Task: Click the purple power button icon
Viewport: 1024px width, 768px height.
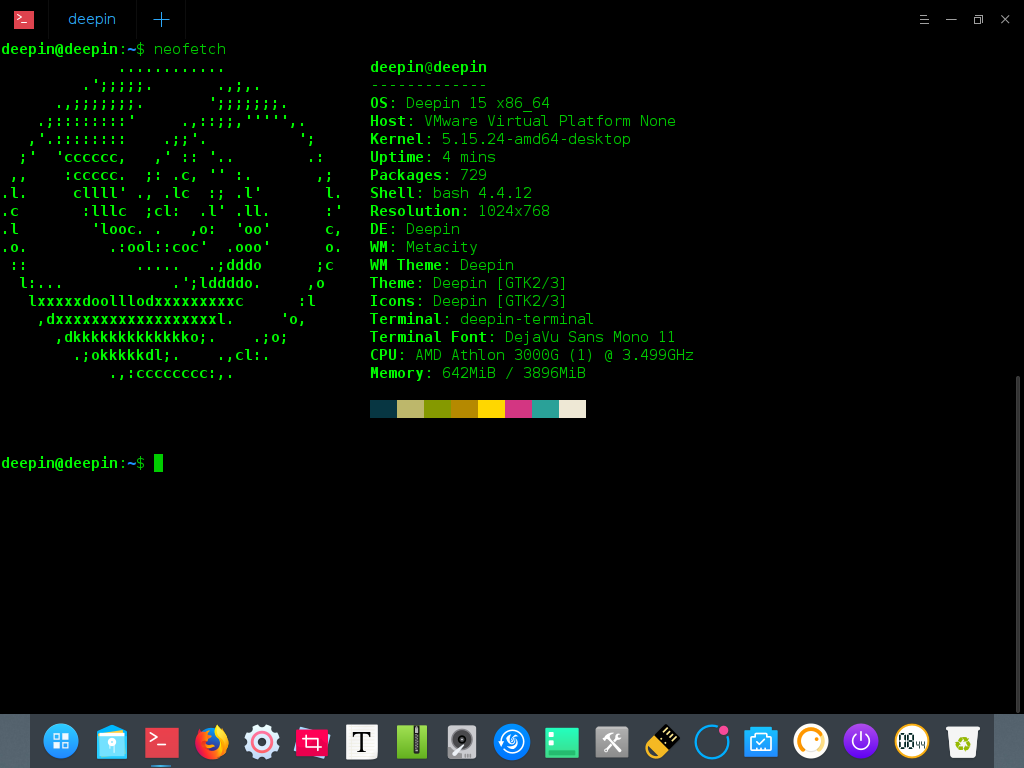Action: pyautogui.click(x=861, y=741)
